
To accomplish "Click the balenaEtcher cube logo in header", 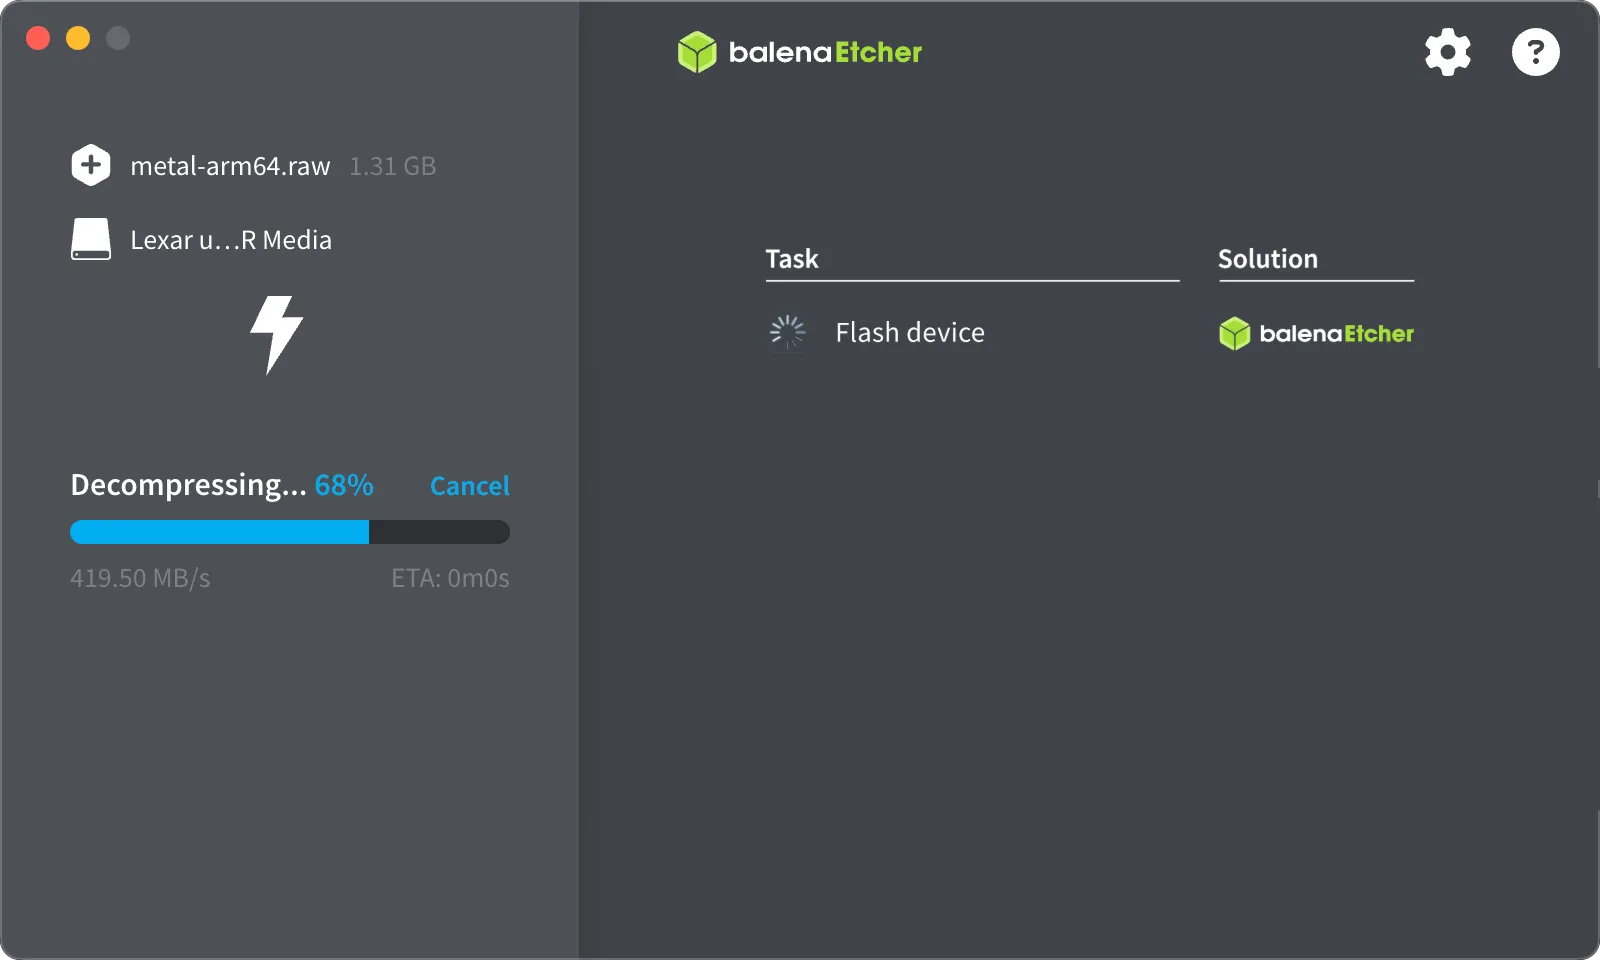I will 697,52.
